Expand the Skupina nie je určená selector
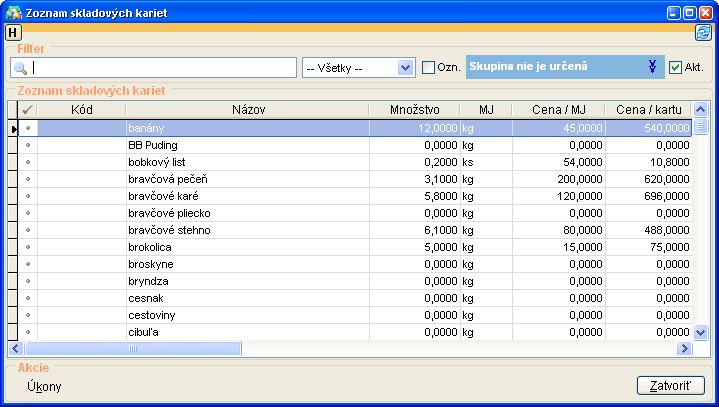 tap(652, 67)
